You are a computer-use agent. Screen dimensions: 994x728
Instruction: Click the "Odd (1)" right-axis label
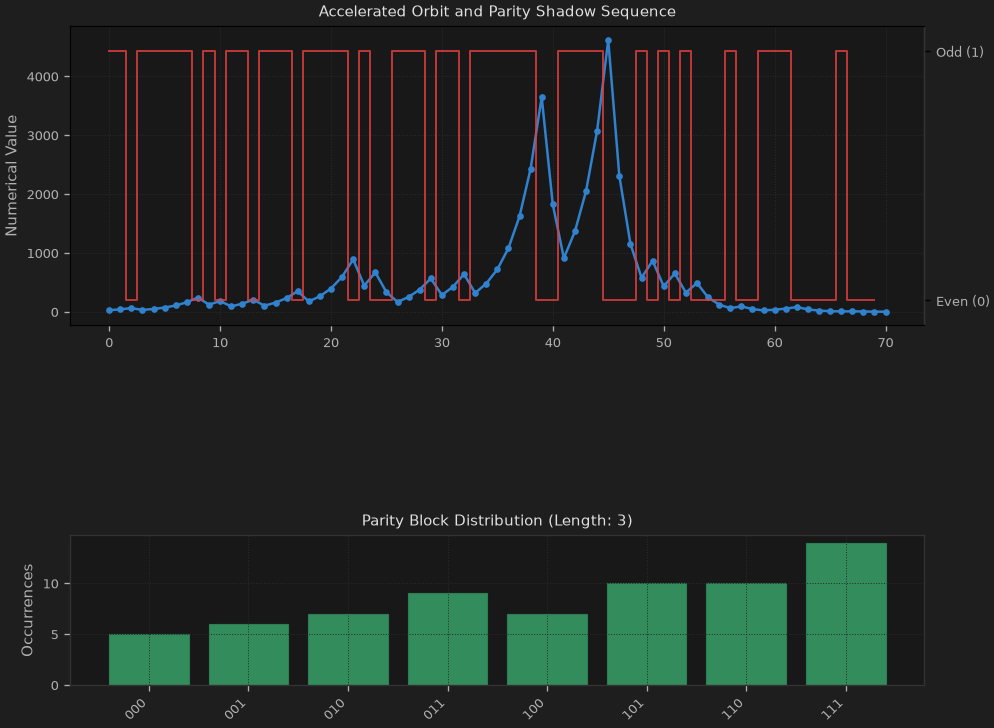(960, 52)
